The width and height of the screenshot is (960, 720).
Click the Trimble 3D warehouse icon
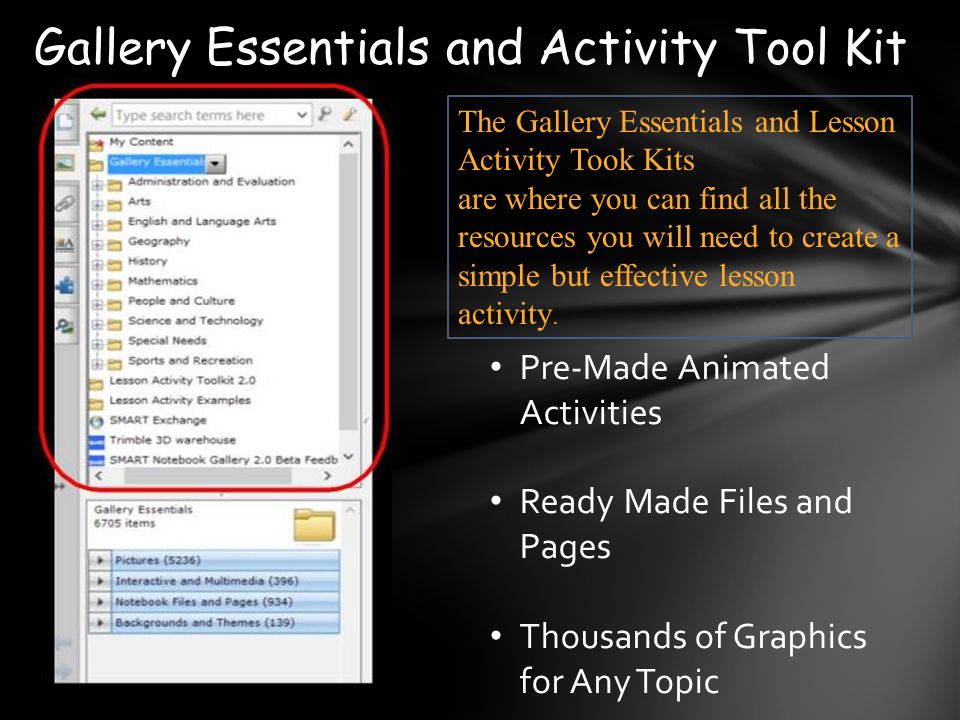point(96,441)
